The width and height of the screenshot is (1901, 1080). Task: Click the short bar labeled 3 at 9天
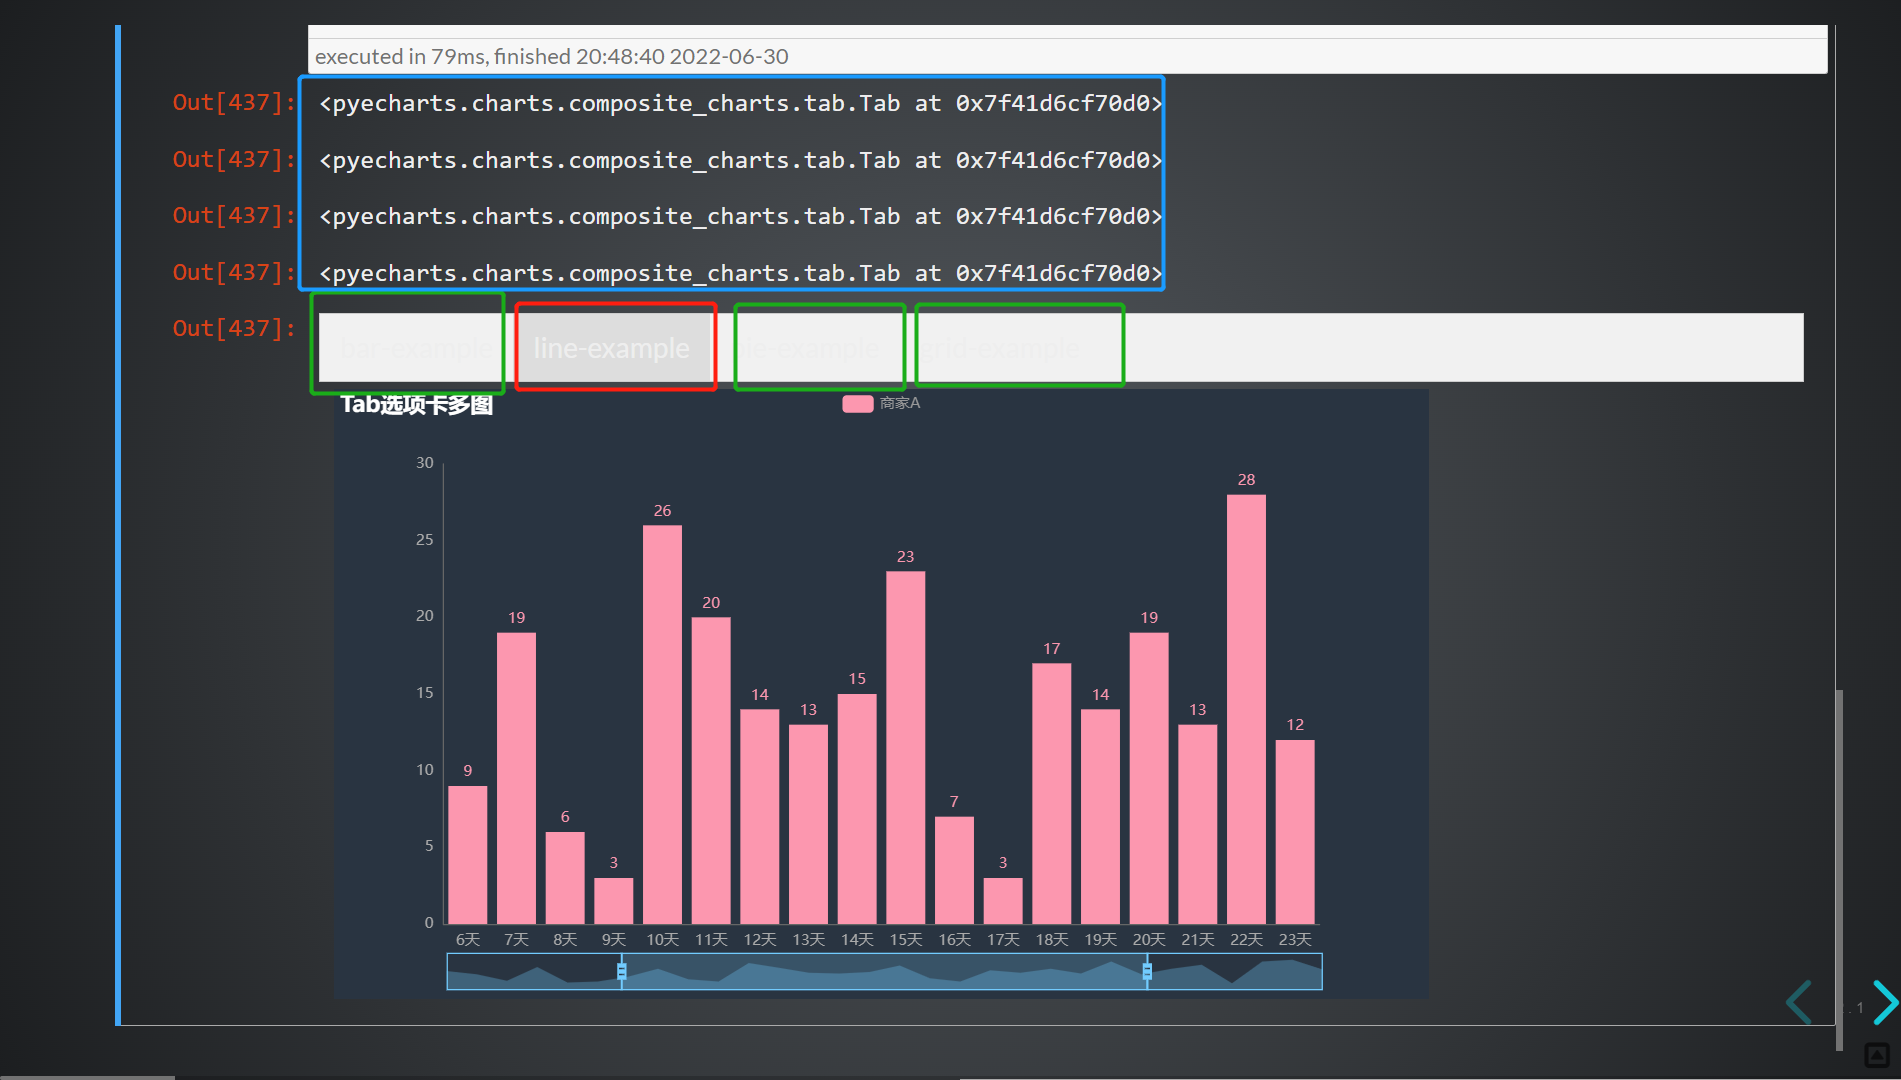[x=612, y=900]
